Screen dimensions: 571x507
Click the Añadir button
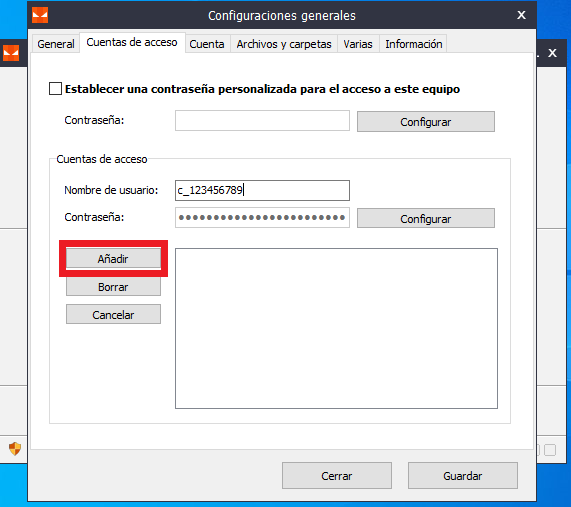point(113,259)
